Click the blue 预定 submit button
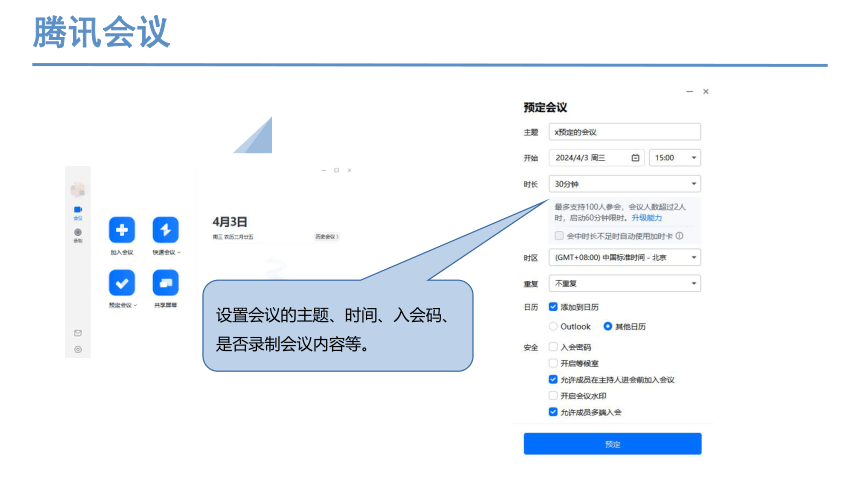This screenshot has width=860, height=484. [x=613, y=444]
